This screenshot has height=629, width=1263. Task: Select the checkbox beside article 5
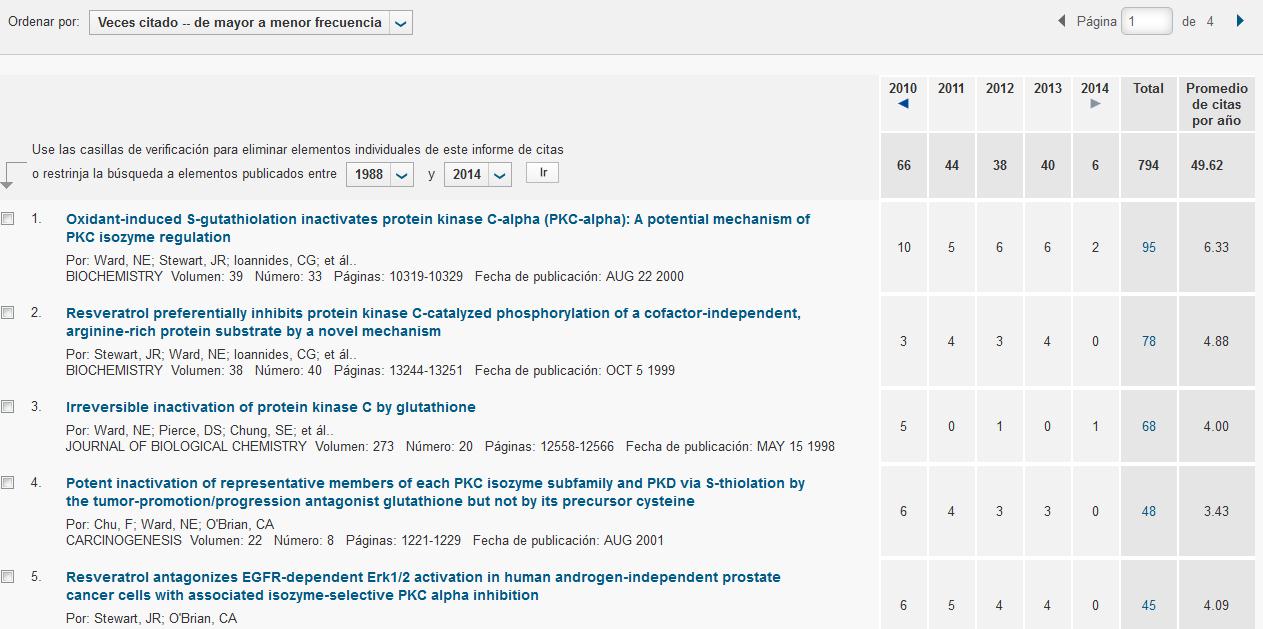click(x=8, y=577)
